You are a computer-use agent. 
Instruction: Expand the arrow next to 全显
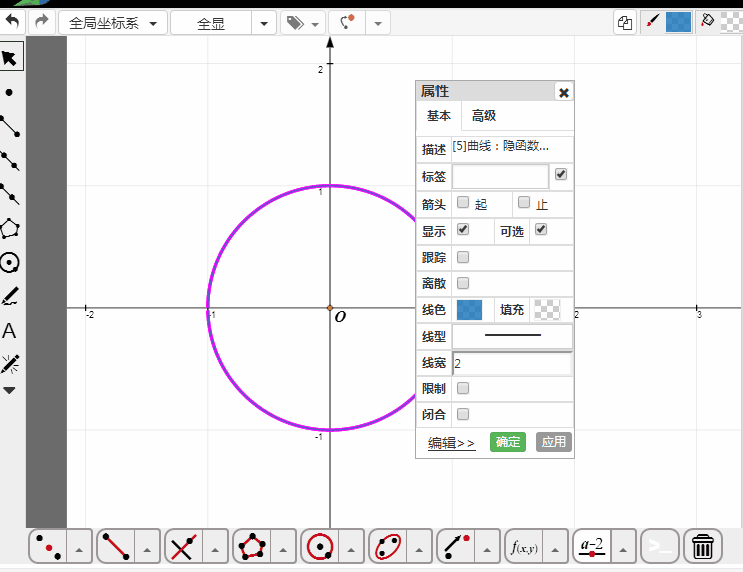tap(264, 23)
